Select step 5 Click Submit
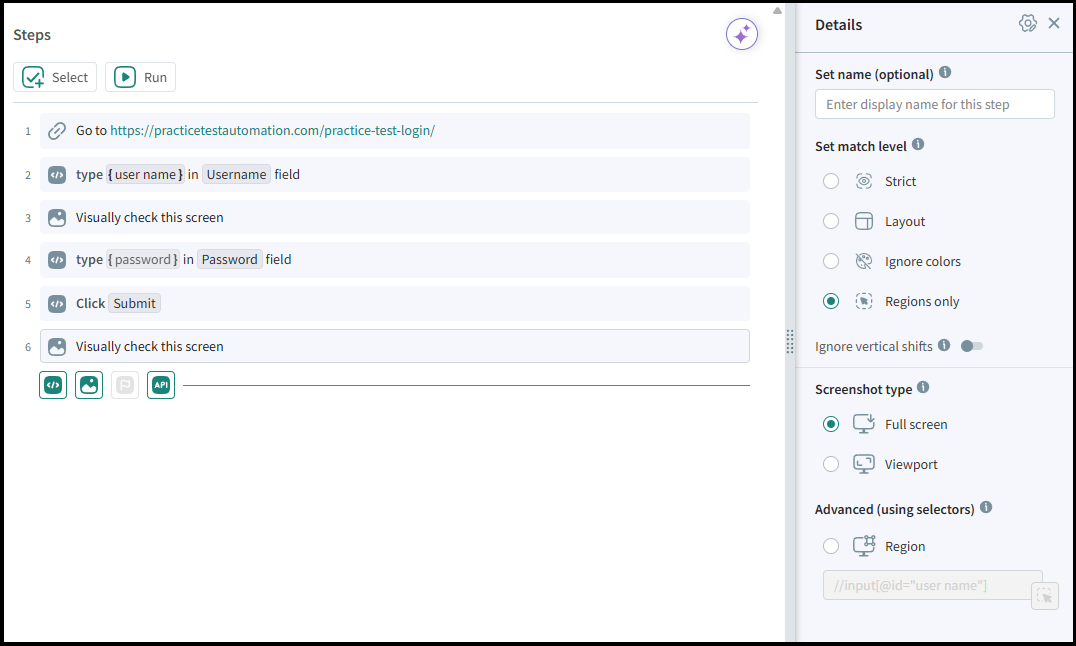This screenshot has height=646, width=1076. coord(394,304)
